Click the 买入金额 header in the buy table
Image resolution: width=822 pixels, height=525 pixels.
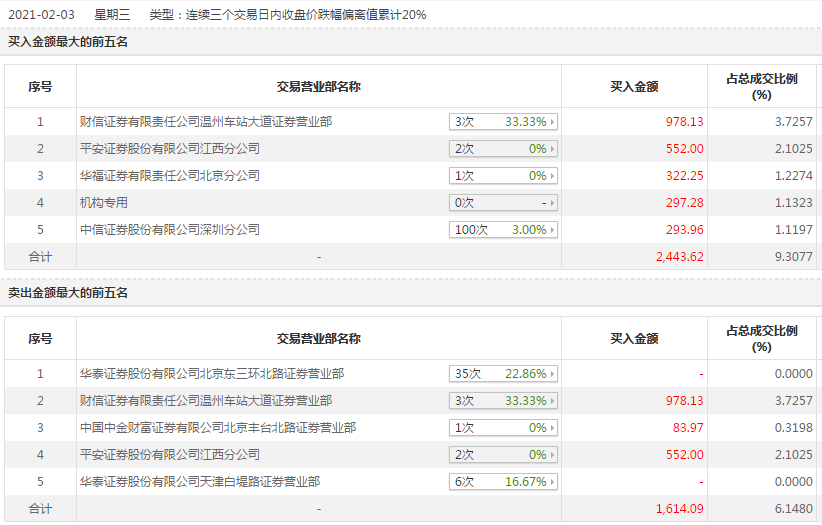pyautogui.click(x=634, y=87)
